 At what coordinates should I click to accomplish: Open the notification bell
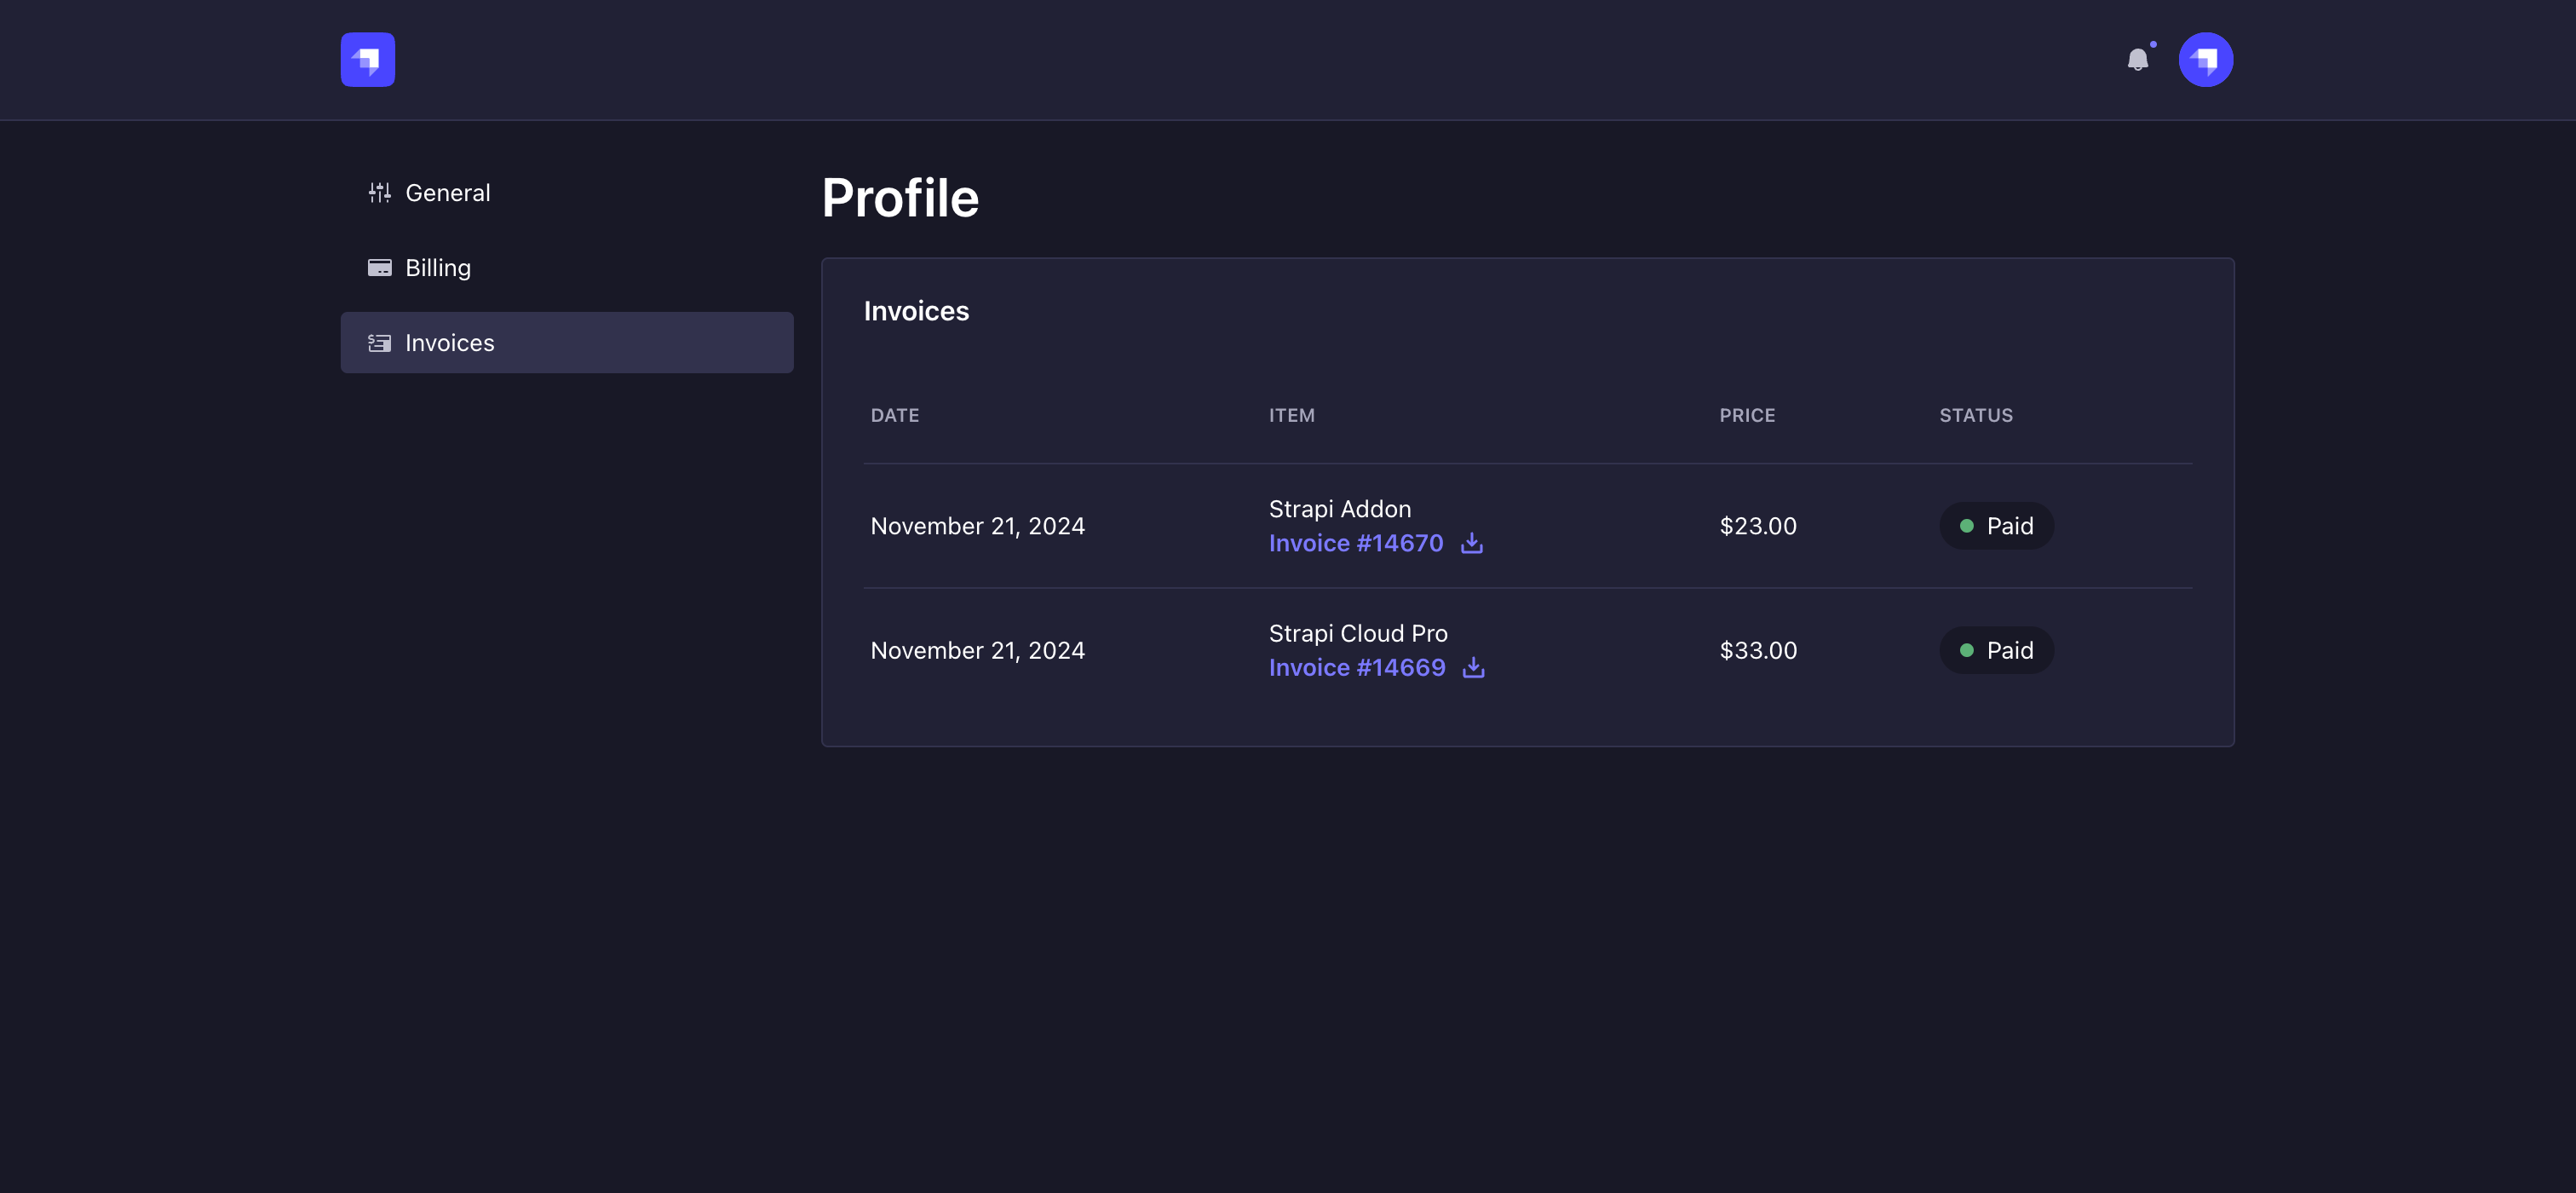pyautogui.click(x=2139, y=60)
